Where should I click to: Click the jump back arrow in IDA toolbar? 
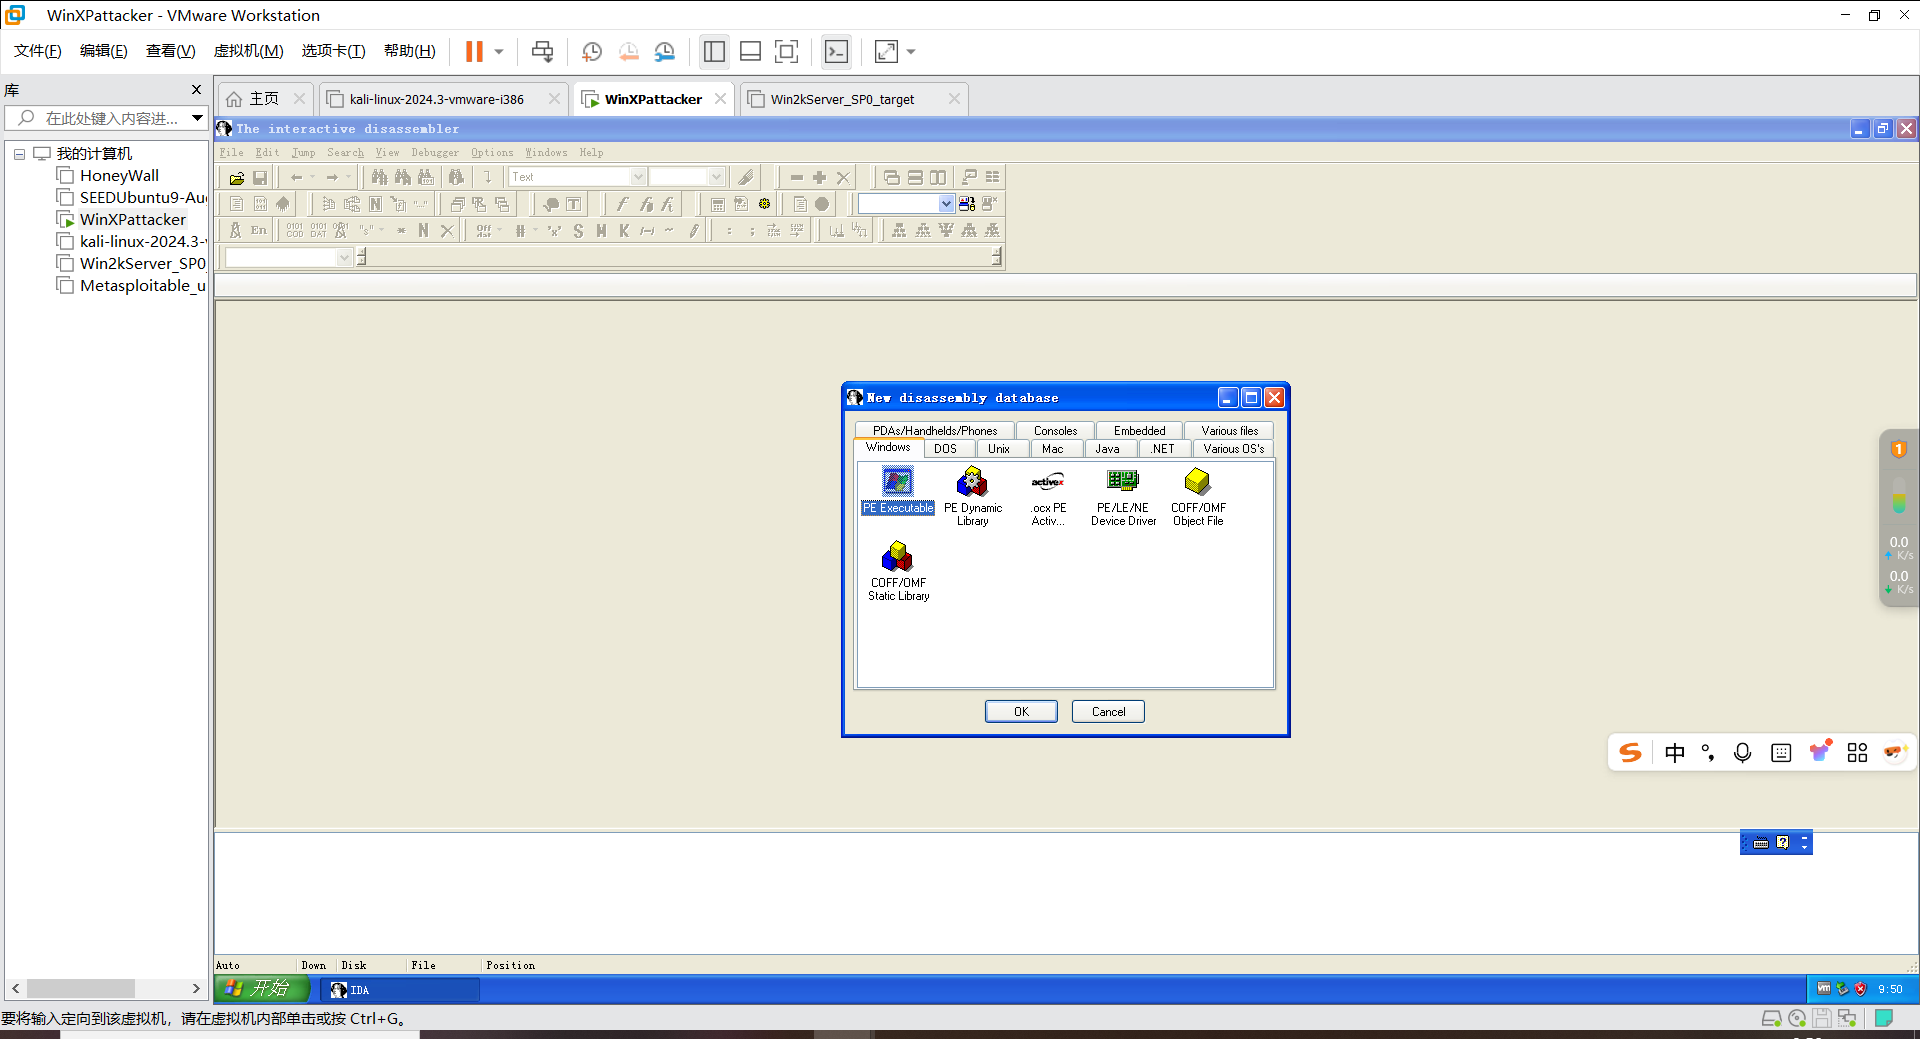click(x=296, y=177)
